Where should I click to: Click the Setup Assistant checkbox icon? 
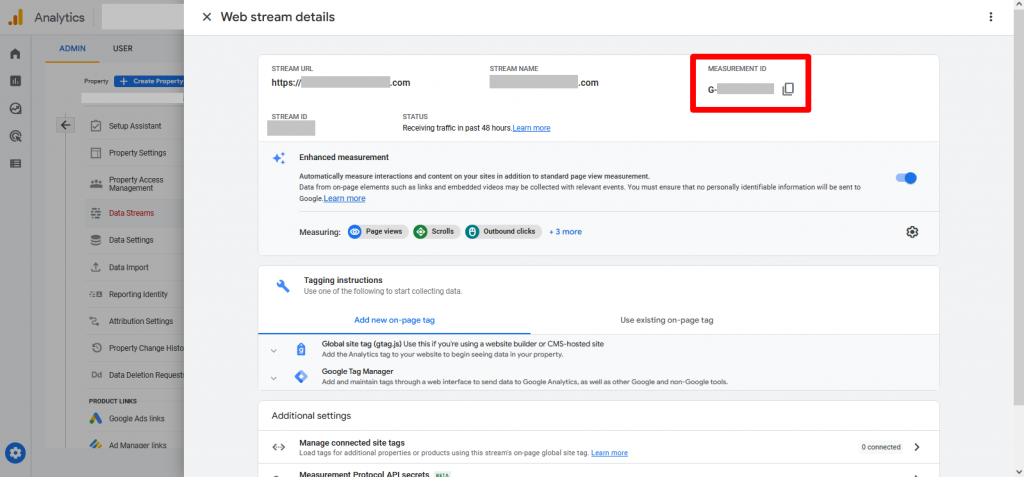pos(96,125)
